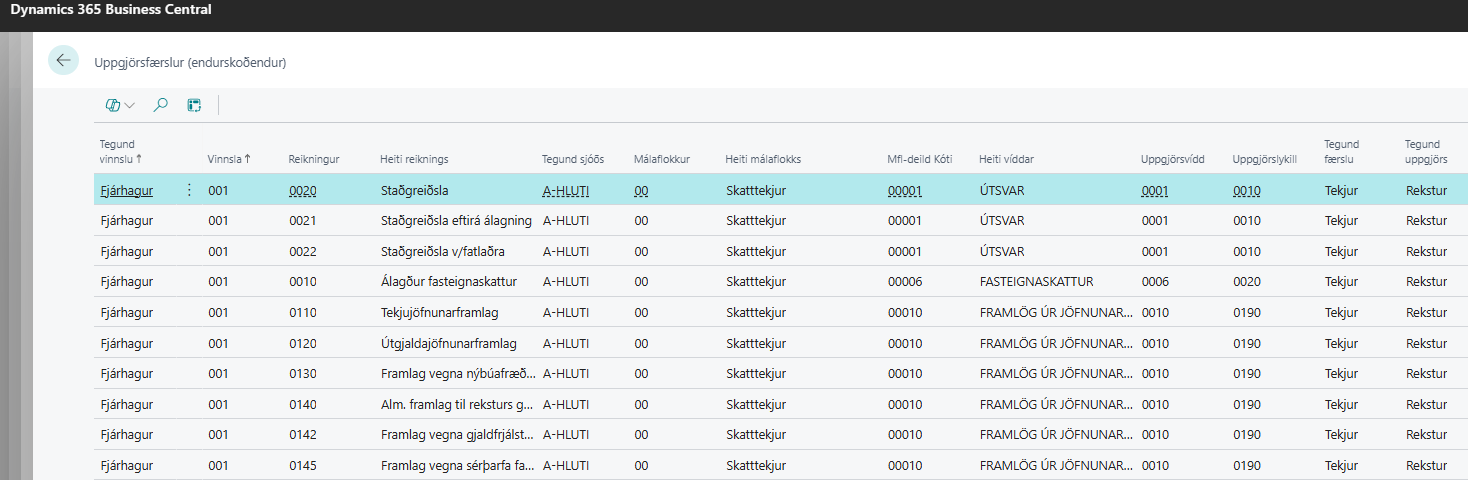Click the back arrow button
This screenshot has width=1468, height=480.
click(63, 61)
